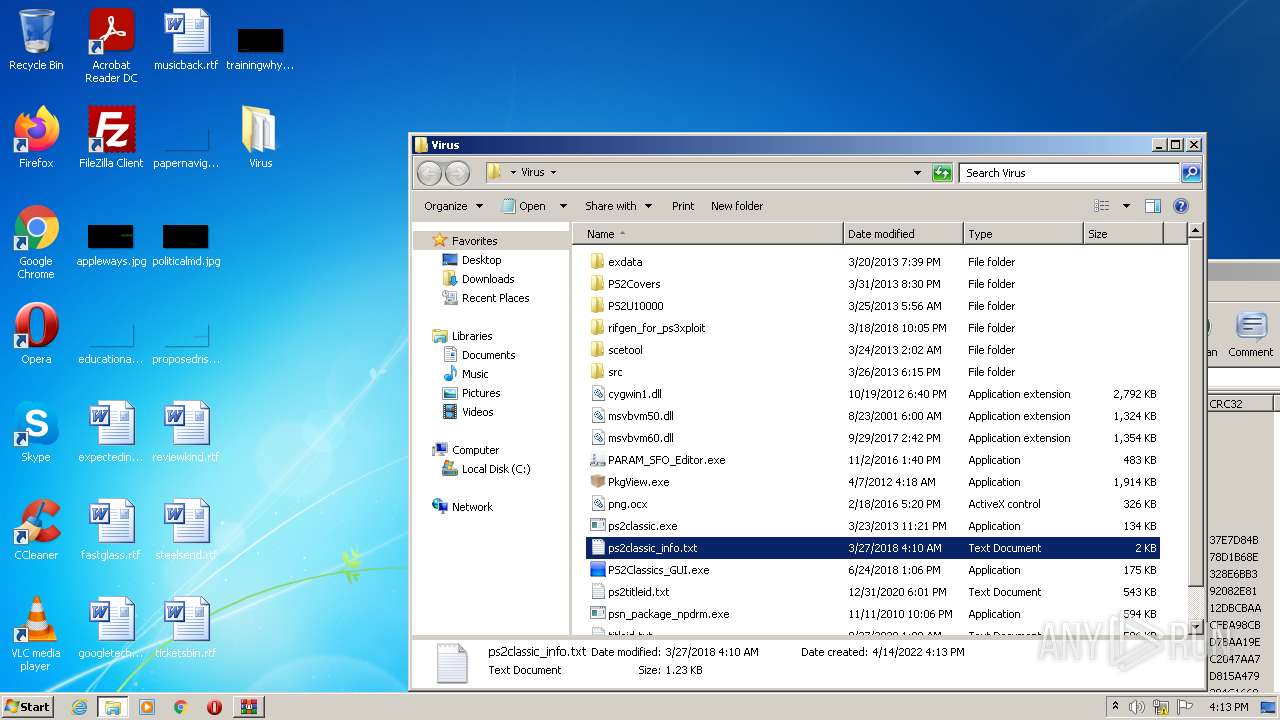Open the musicback.rtf desktop file
This screenshot has width=1280, height=720.
186,40
